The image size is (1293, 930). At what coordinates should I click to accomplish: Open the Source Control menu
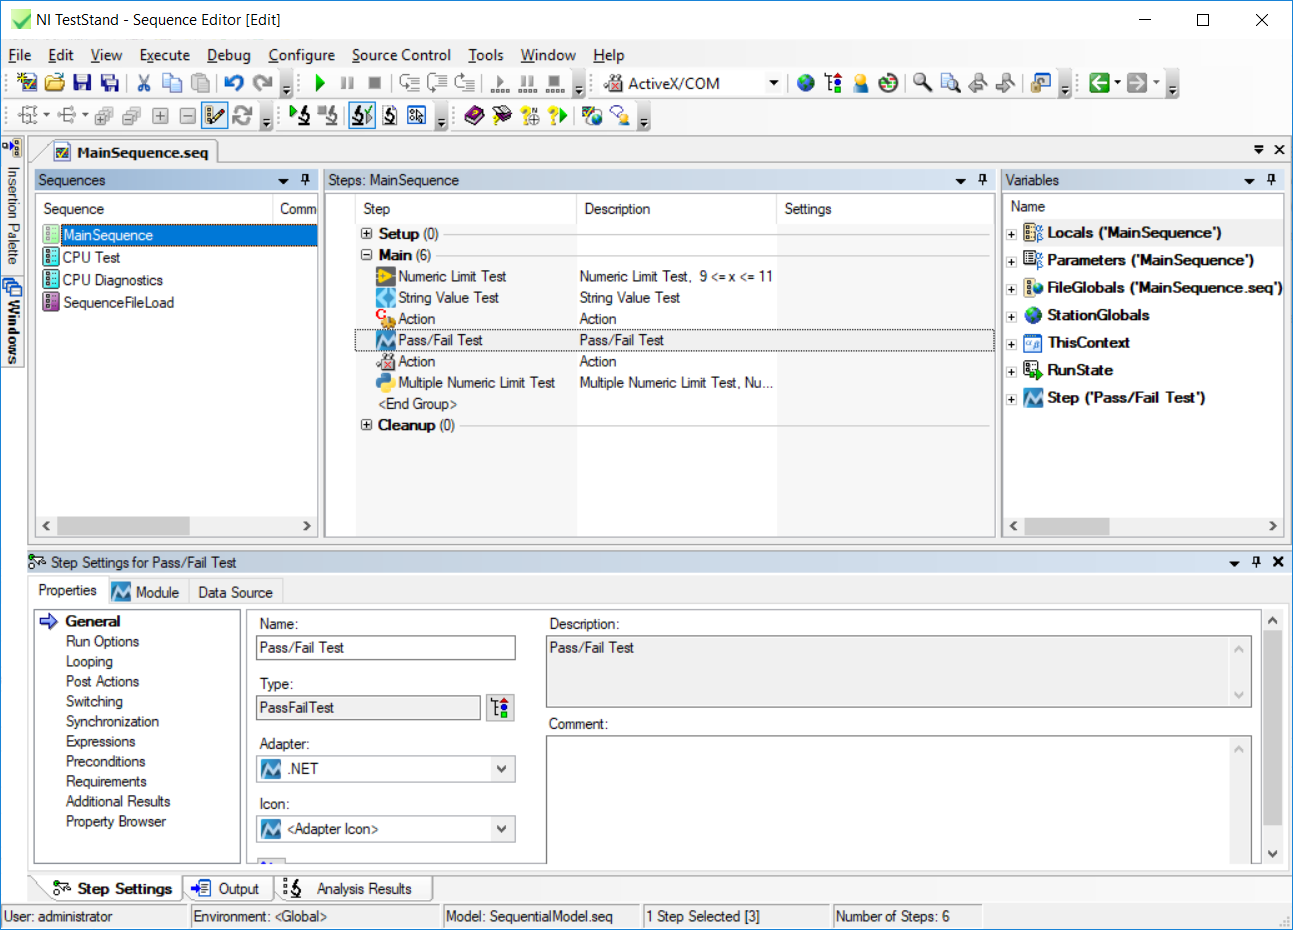pyautogui.click(x=401, y=55)
